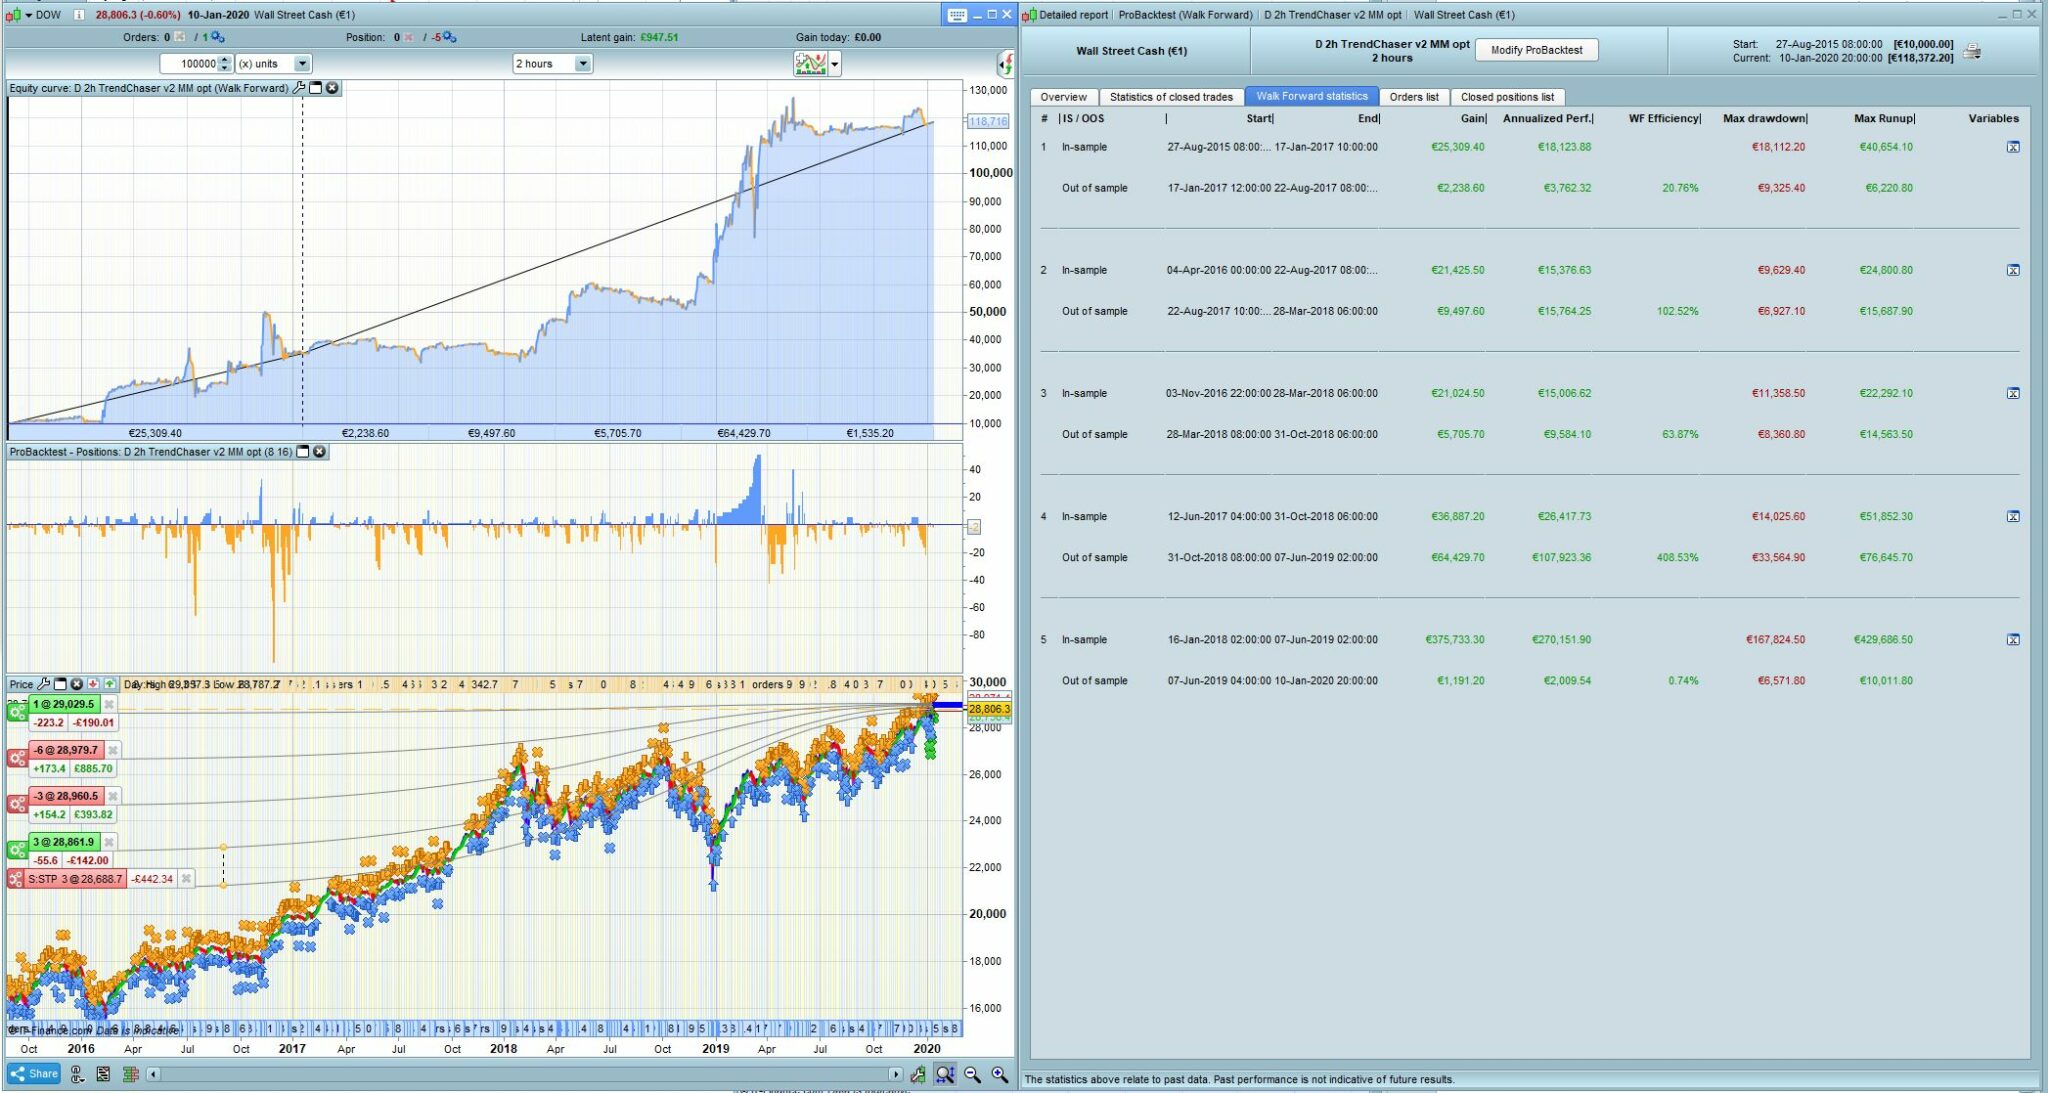Expand the (x) units dropdown

(302, 64)
